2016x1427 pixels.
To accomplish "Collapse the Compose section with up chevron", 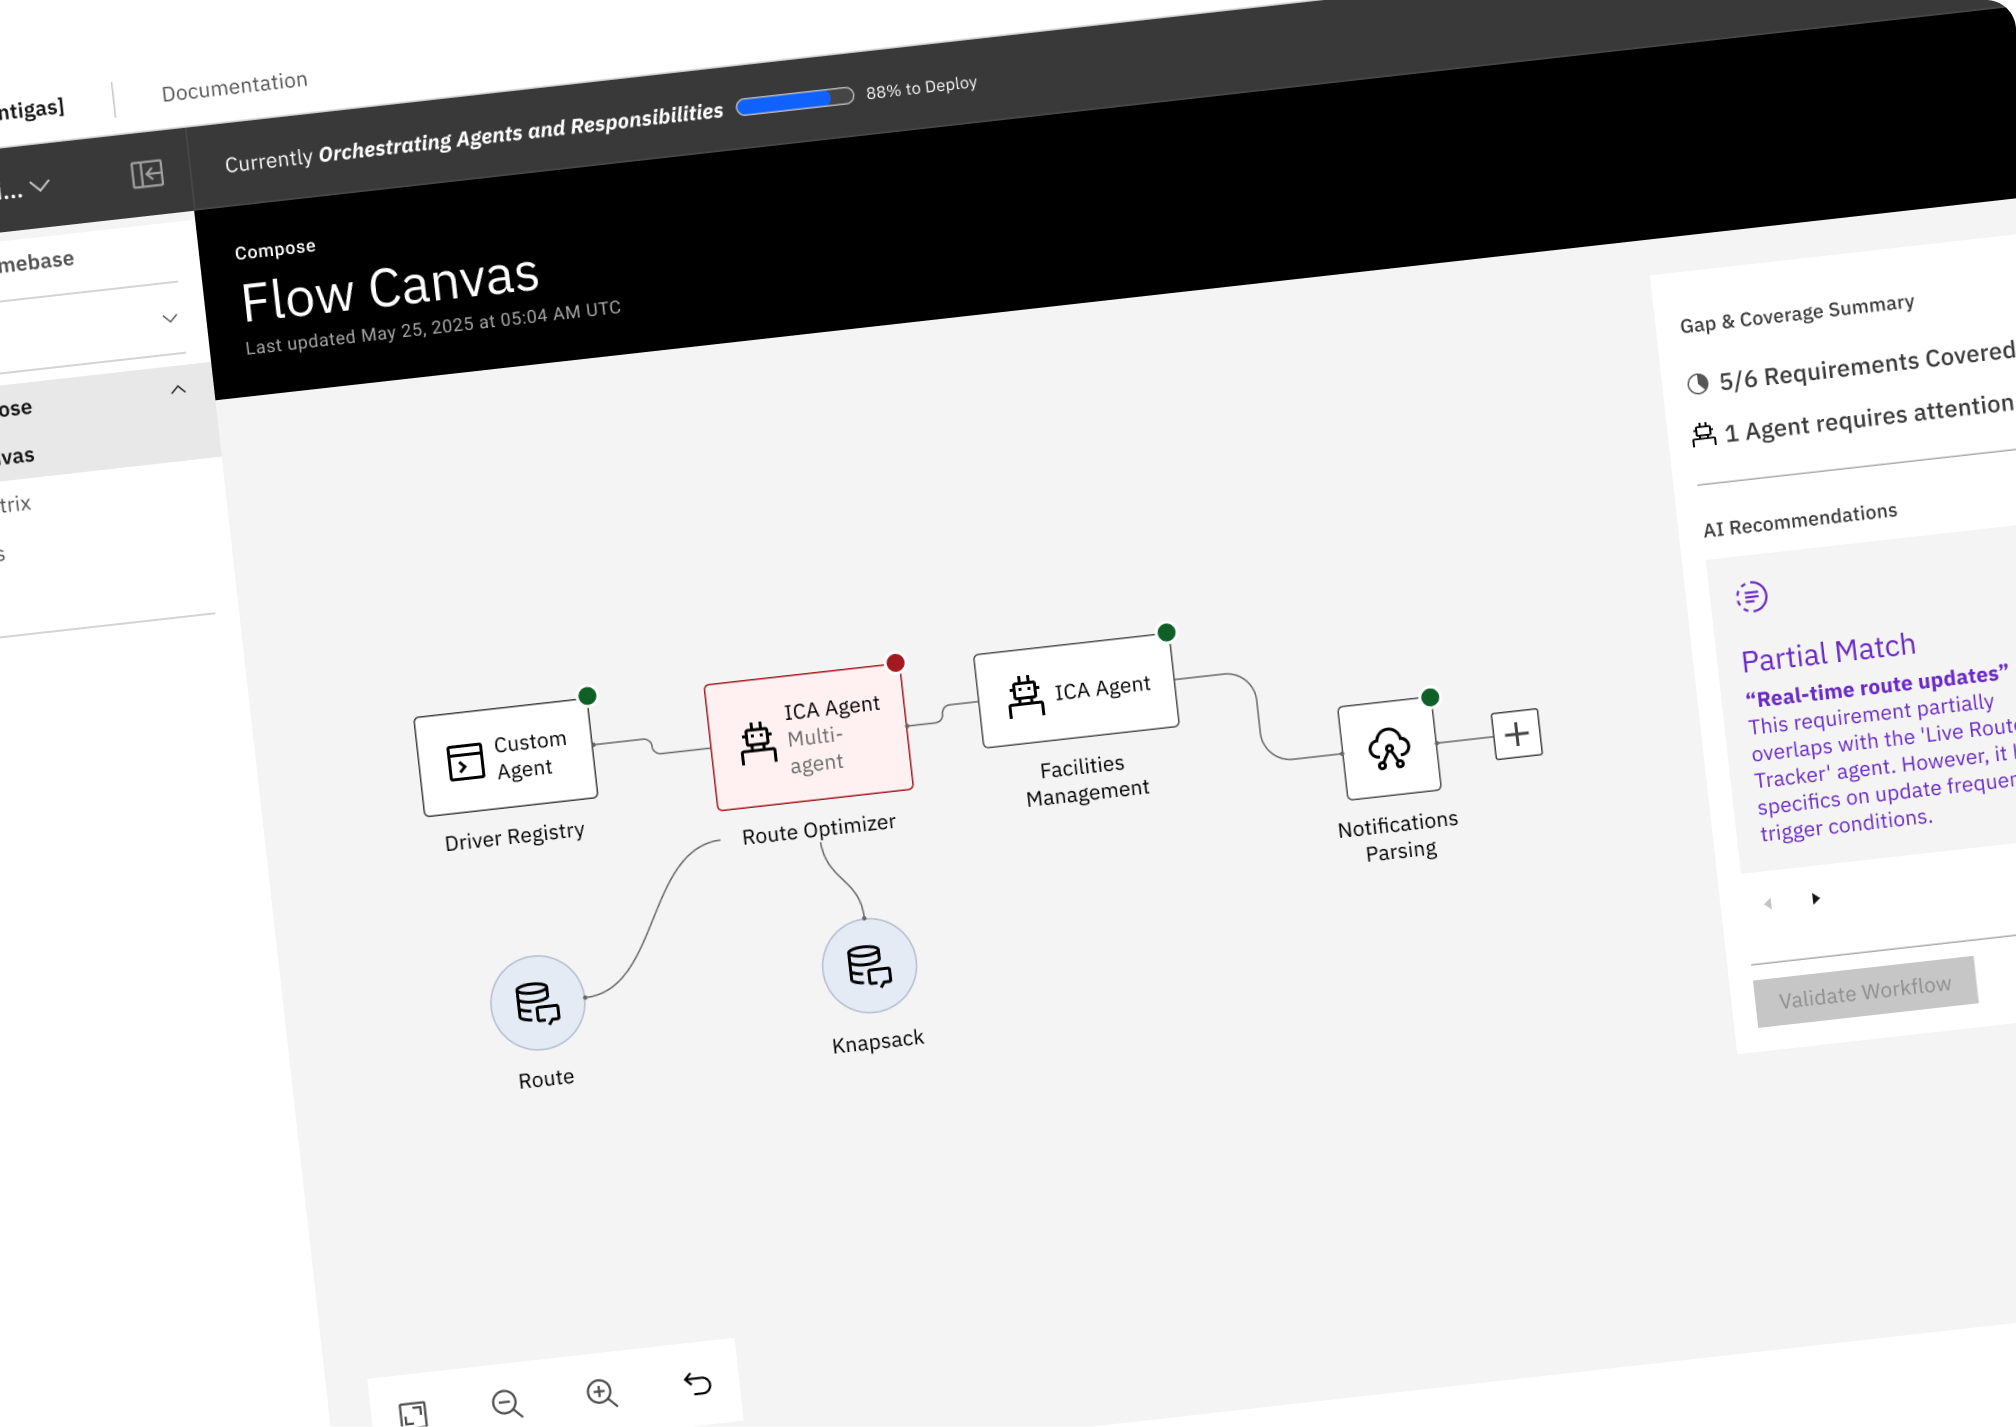I will click(178, 390).
